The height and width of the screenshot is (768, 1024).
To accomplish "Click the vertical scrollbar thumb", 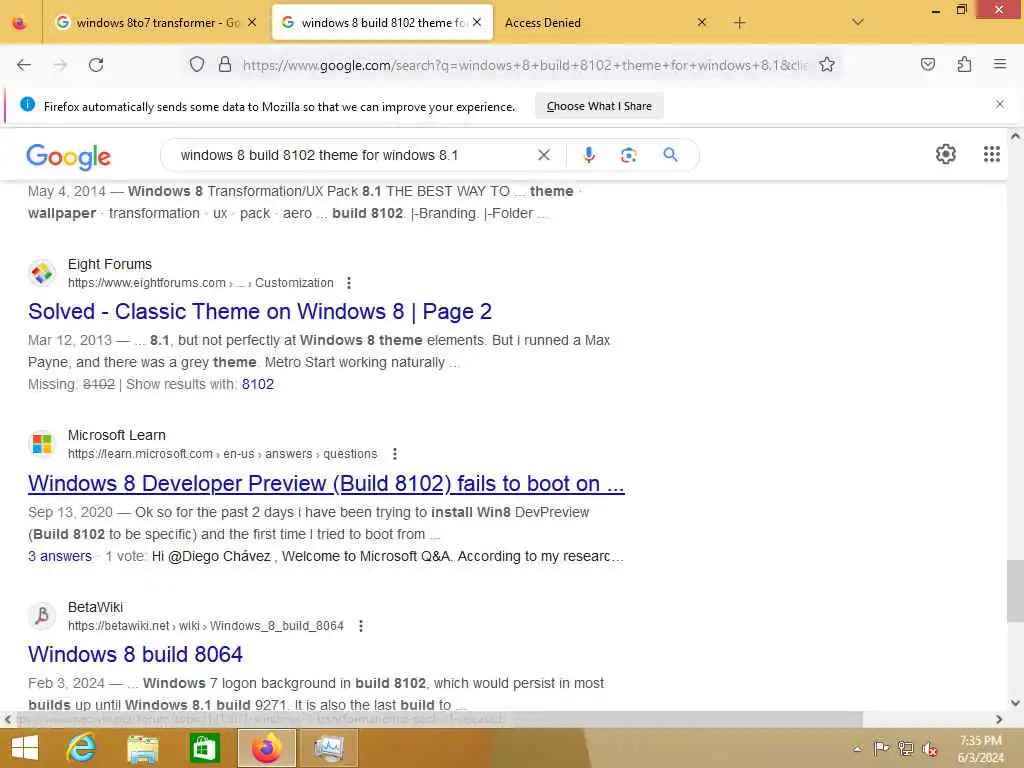I will (x=1015, y=591).
